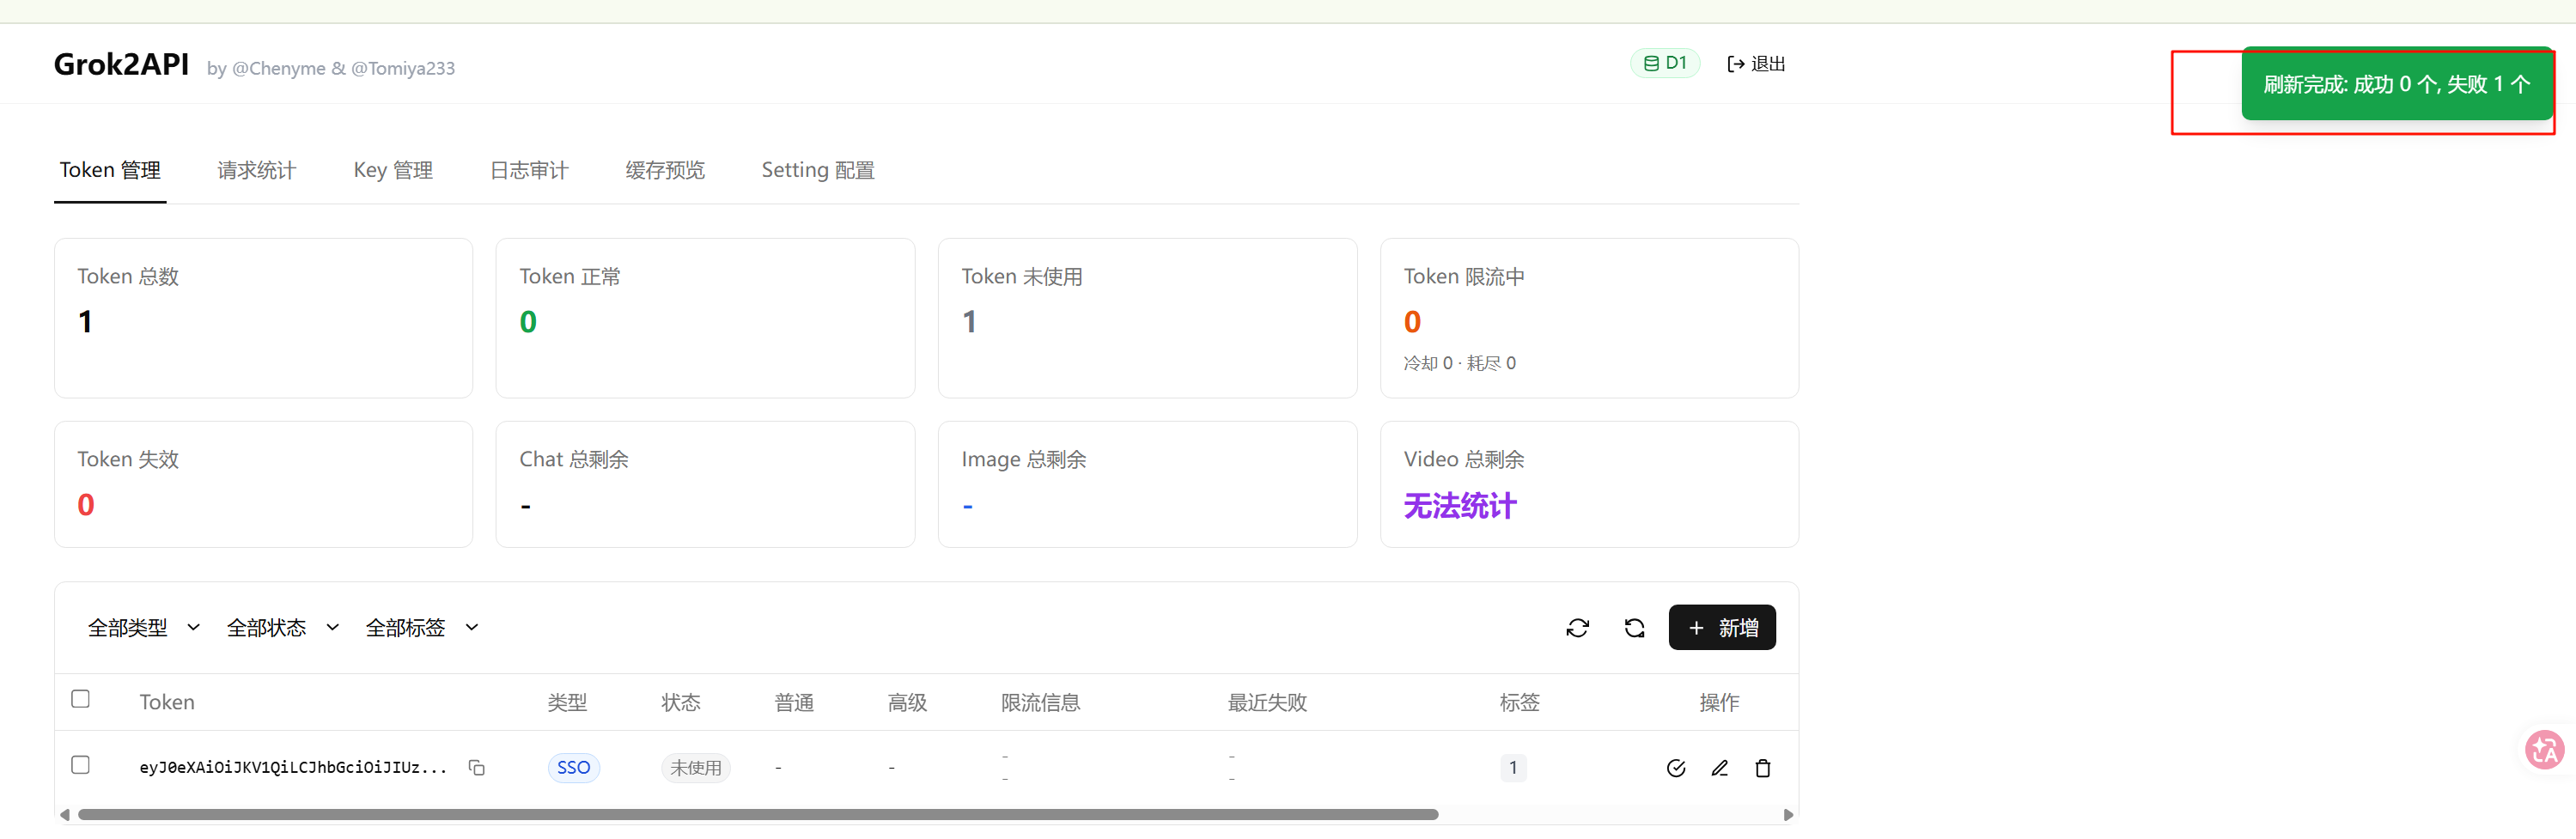Tick the checkbox for the SSO token row

click(x=81, y=765)
